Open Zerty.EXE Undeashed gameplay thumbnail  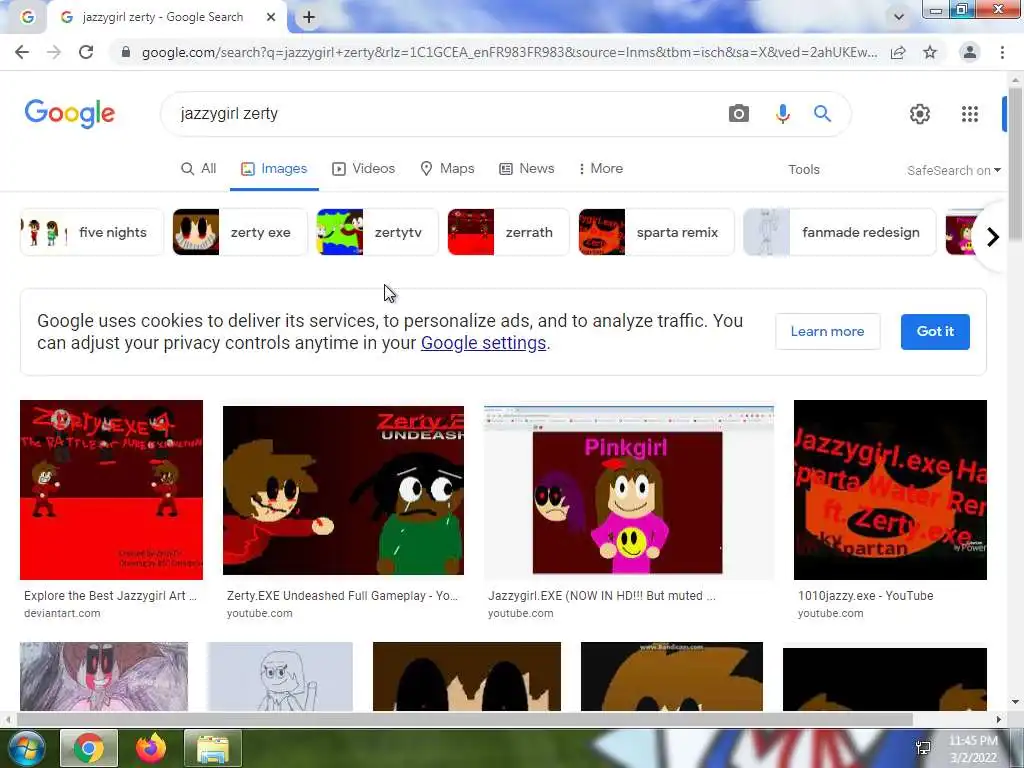(344, 490)
